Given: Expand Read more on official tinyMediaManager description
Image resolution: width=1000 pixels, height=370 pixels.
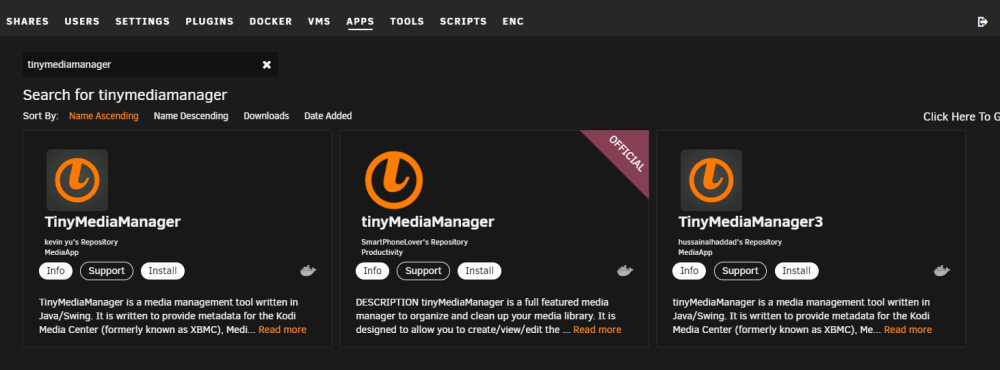Looking at the screenshot, I should [597, 330].
